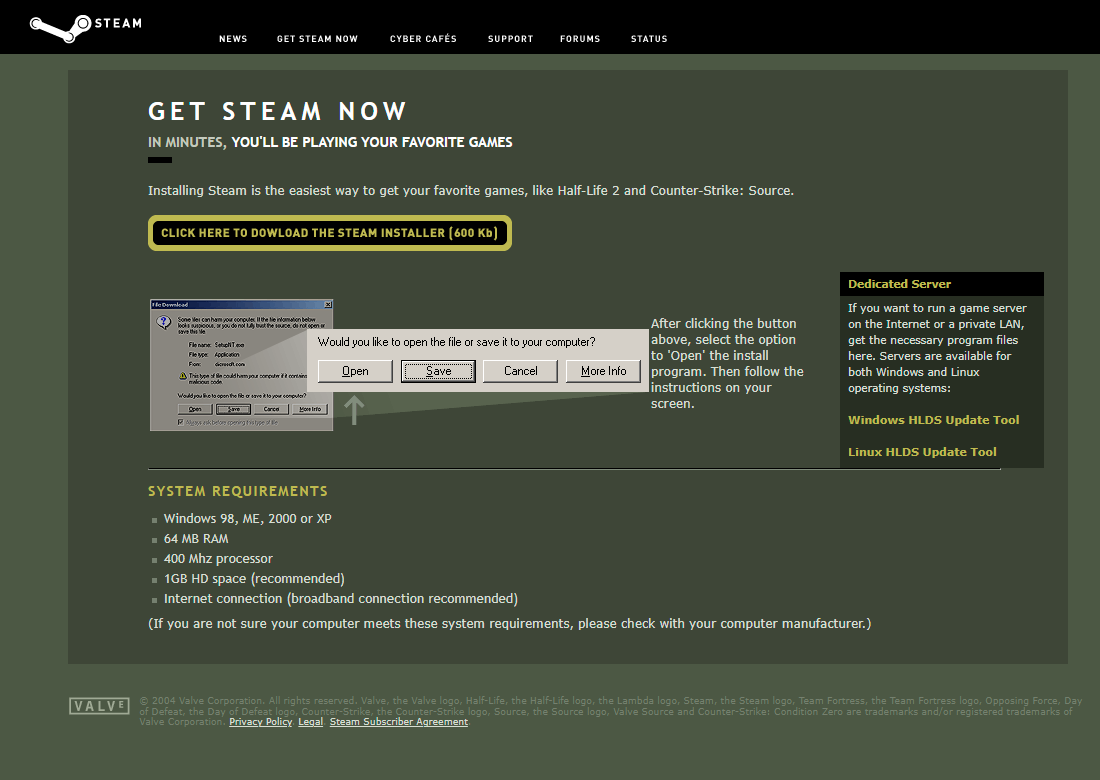
Task: Open the Support page
Action: pyautogui.click(x=511, y=39)
